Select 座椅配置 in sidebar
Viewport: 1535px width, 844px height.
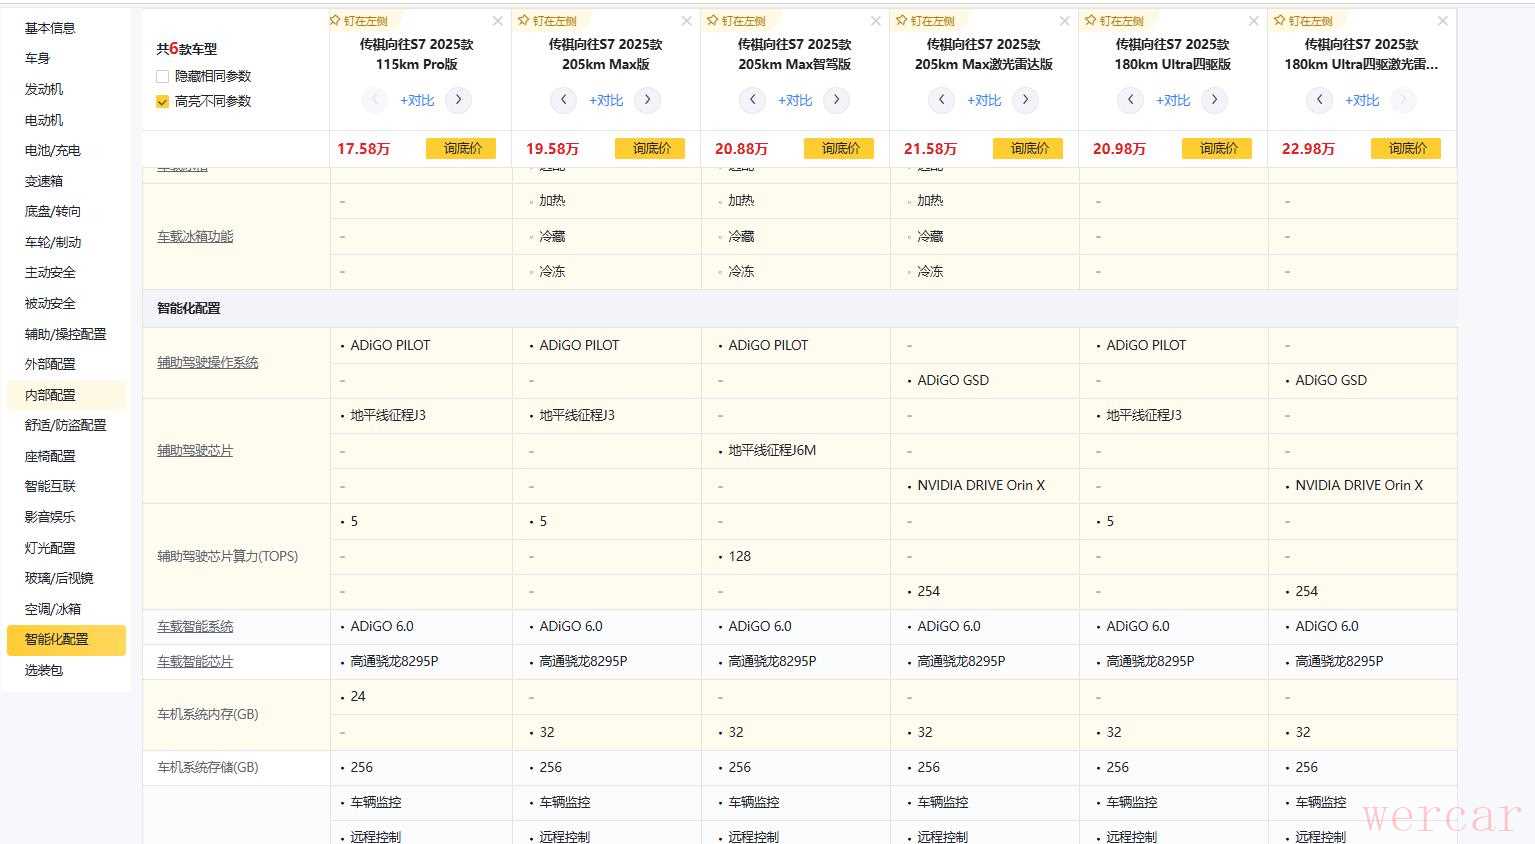coord(50,456)
